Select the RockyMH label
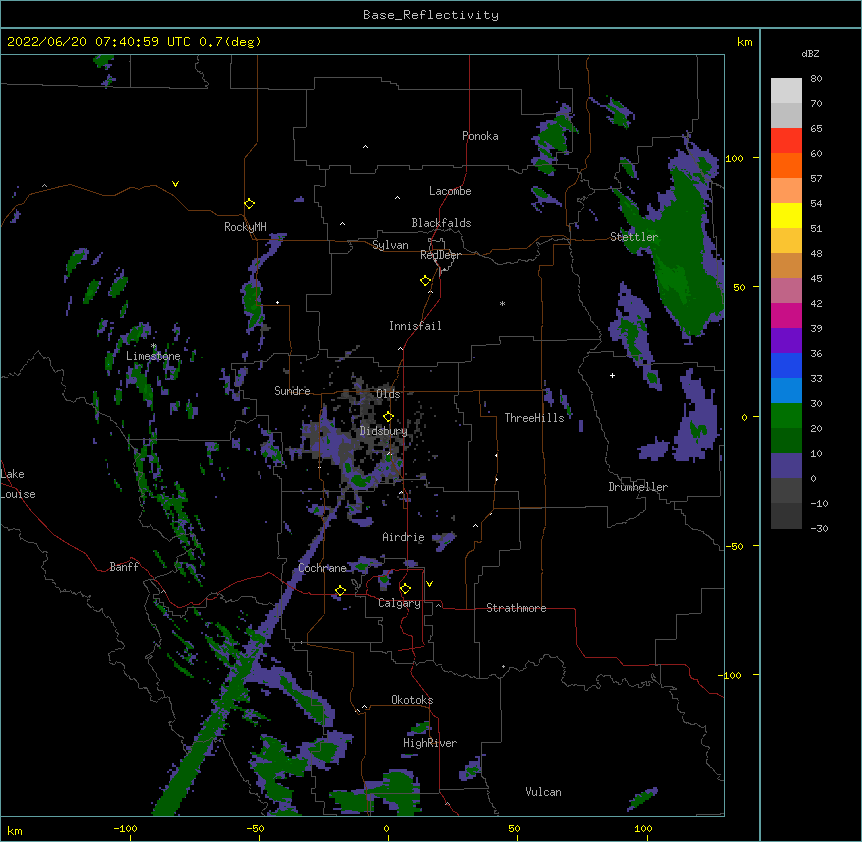 (x=245, y=227)
